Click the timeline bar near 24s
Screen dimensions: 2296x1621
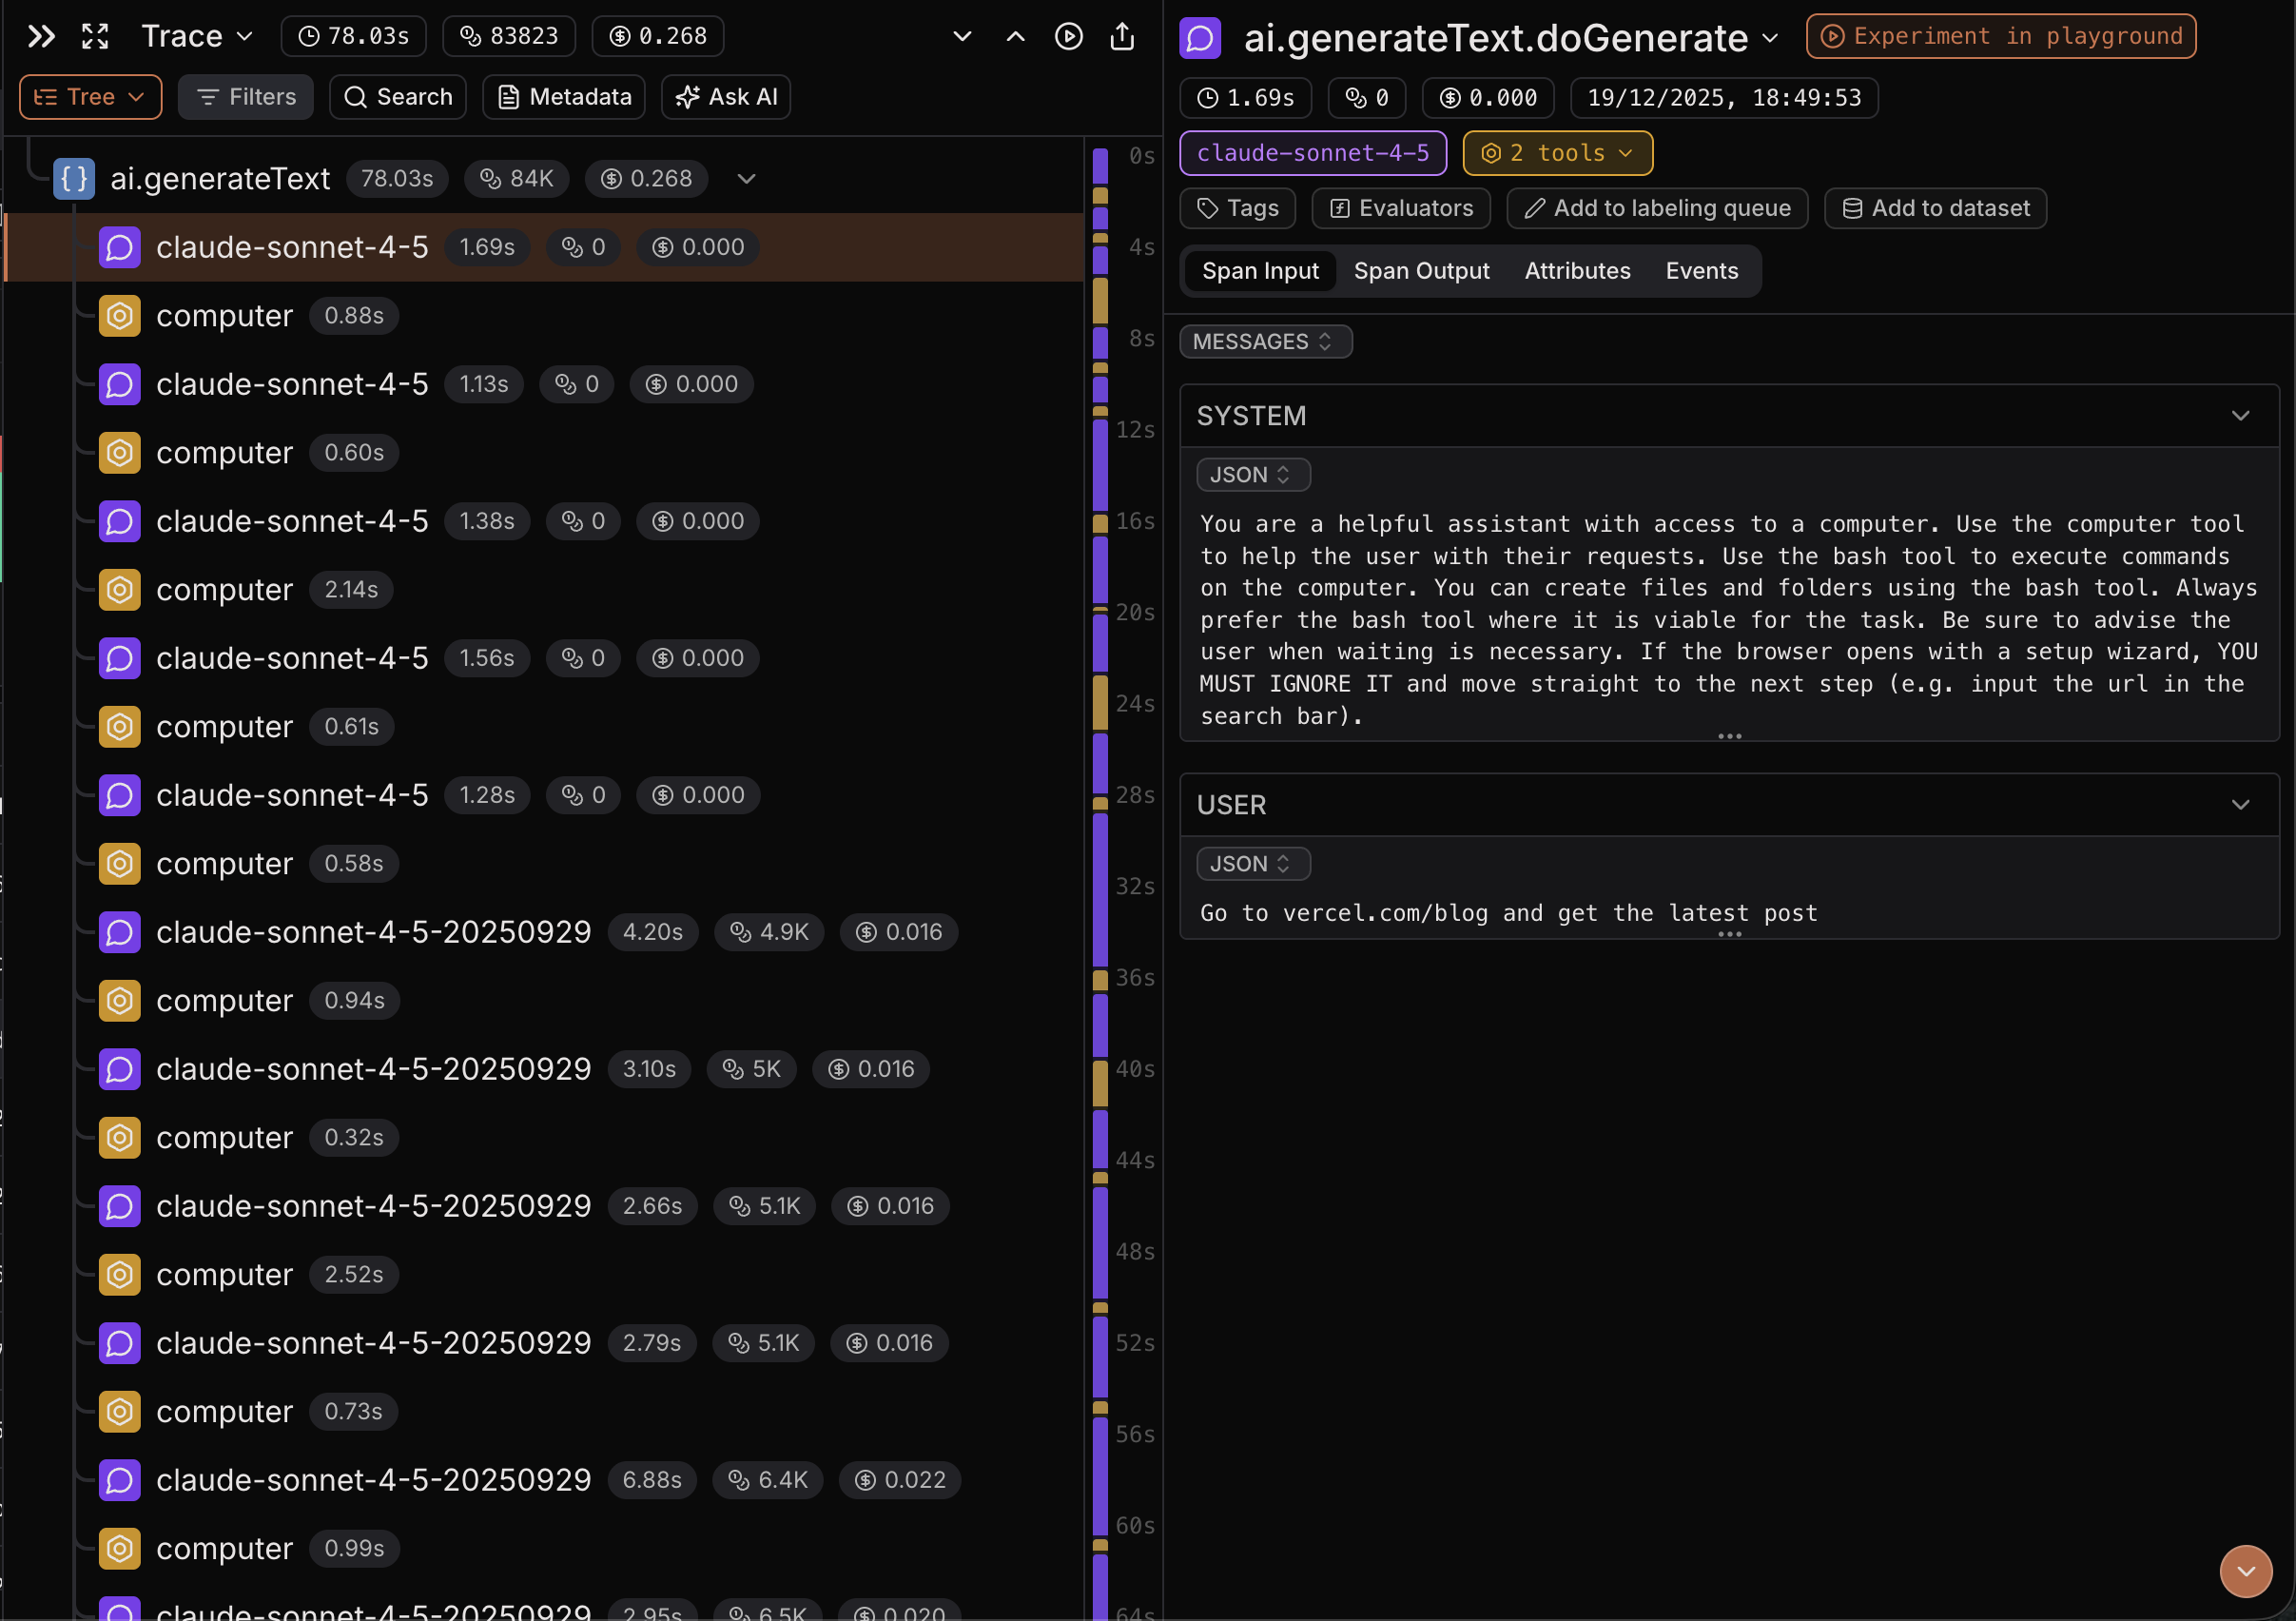1100,702
